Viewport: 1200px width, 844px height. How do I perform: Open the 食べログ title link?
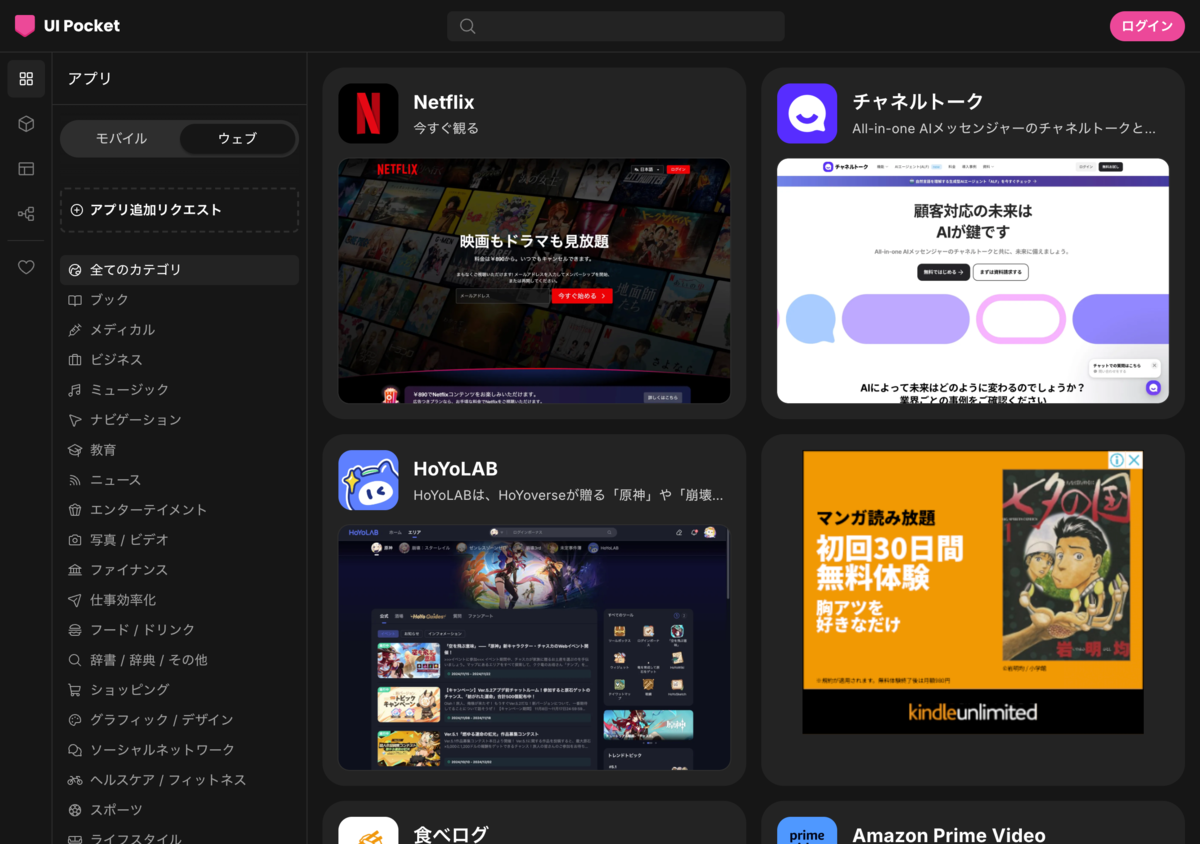451,835
